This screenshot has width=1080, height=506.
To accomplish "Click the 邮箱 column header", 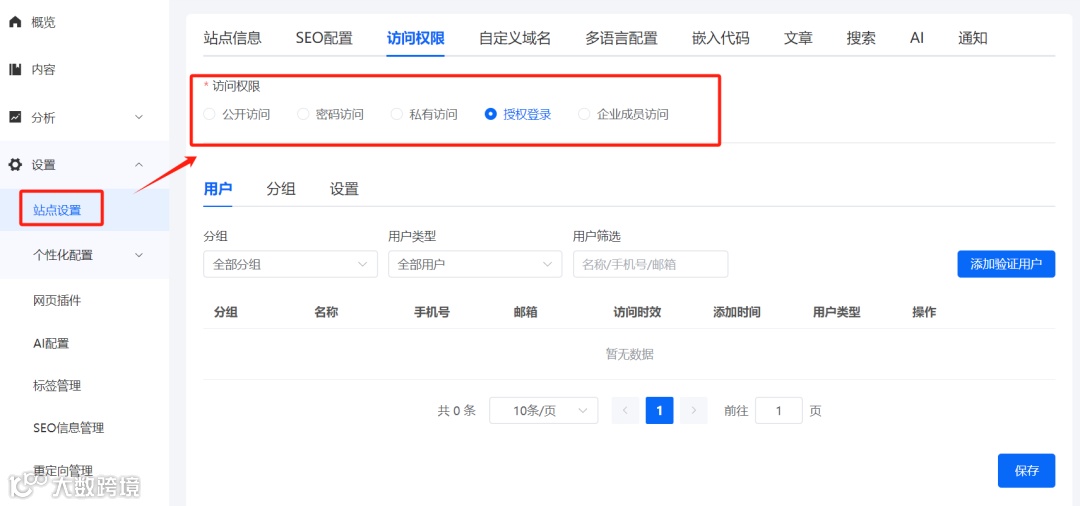I will 526,313.
